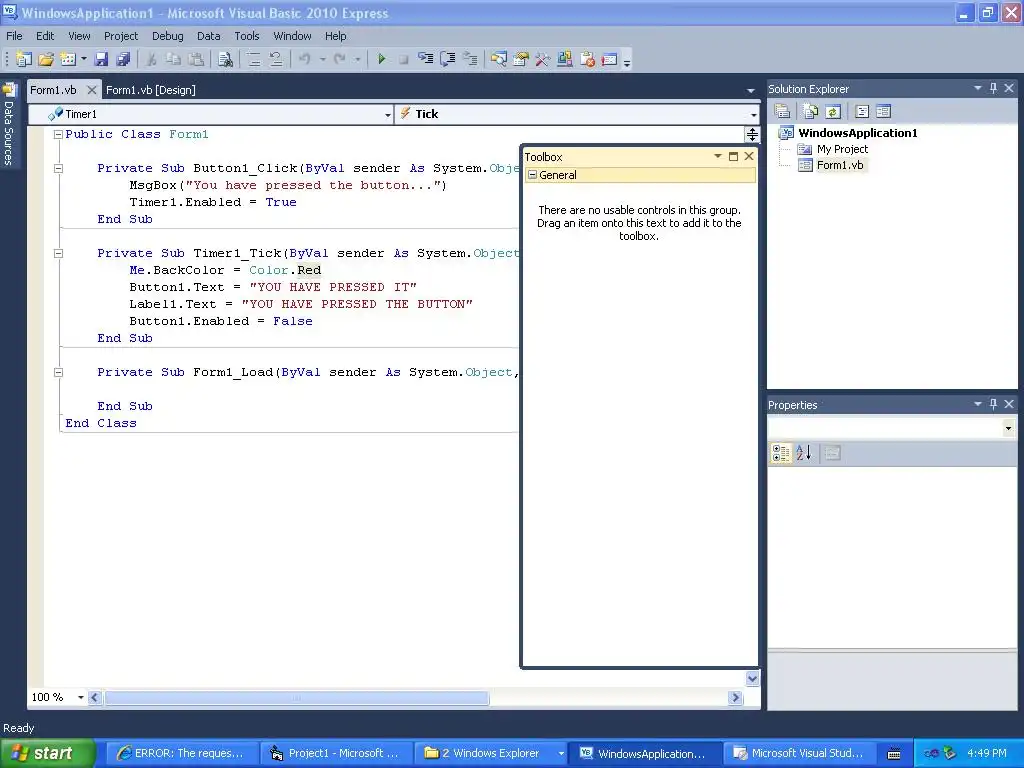This screenshot has width=1024, height=768.
Task: Switch to Project1 - Microsoft taskbar item
Action: click(336, 753)
